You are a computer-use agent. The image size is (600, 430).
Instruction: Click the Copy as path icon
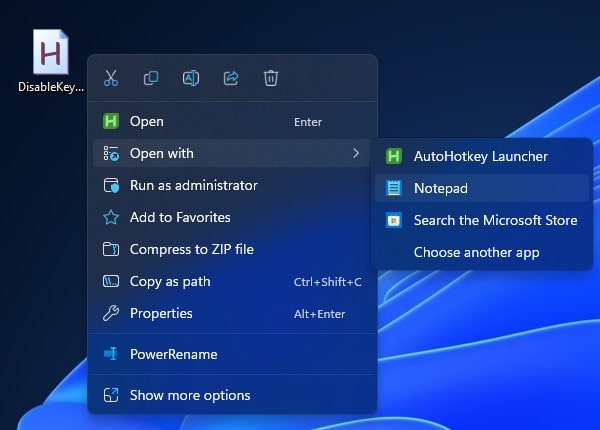coord(111,282)
